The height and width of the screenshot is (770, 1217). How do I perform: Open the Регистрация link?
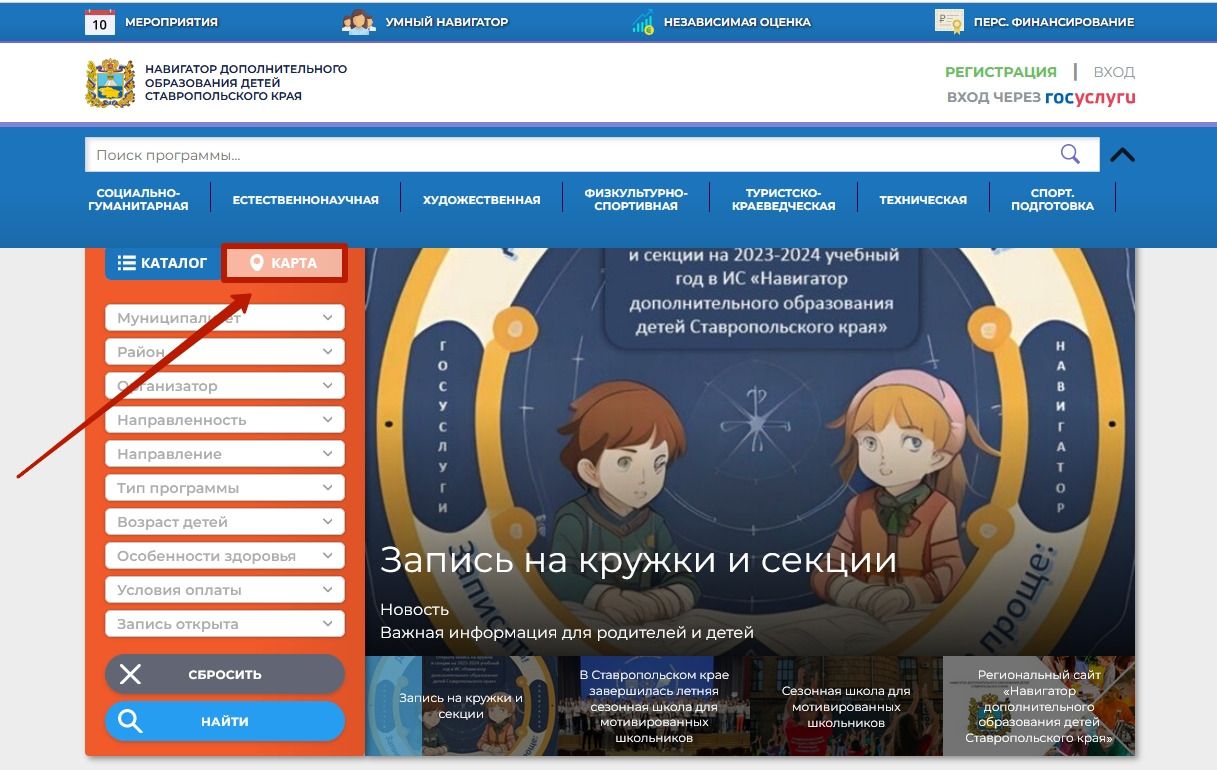pos(1000,72)
